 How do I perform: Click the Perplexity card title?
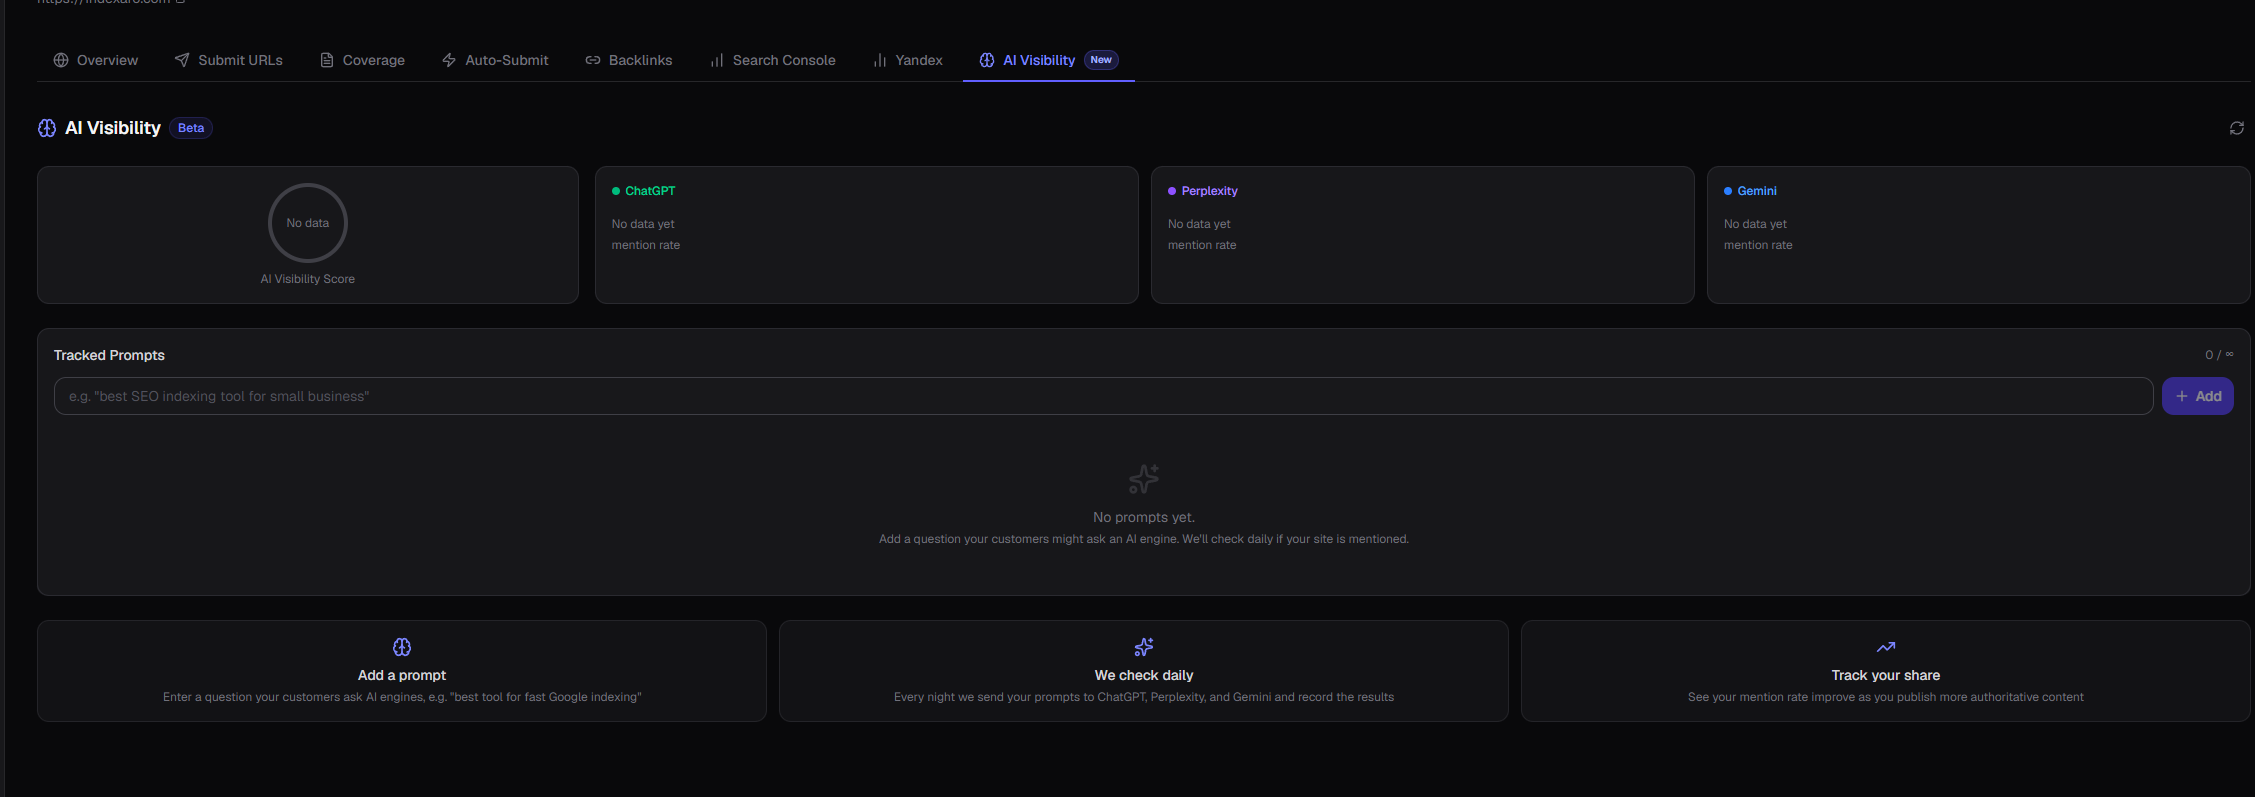pyautogui.click(x=1210, y=191)
